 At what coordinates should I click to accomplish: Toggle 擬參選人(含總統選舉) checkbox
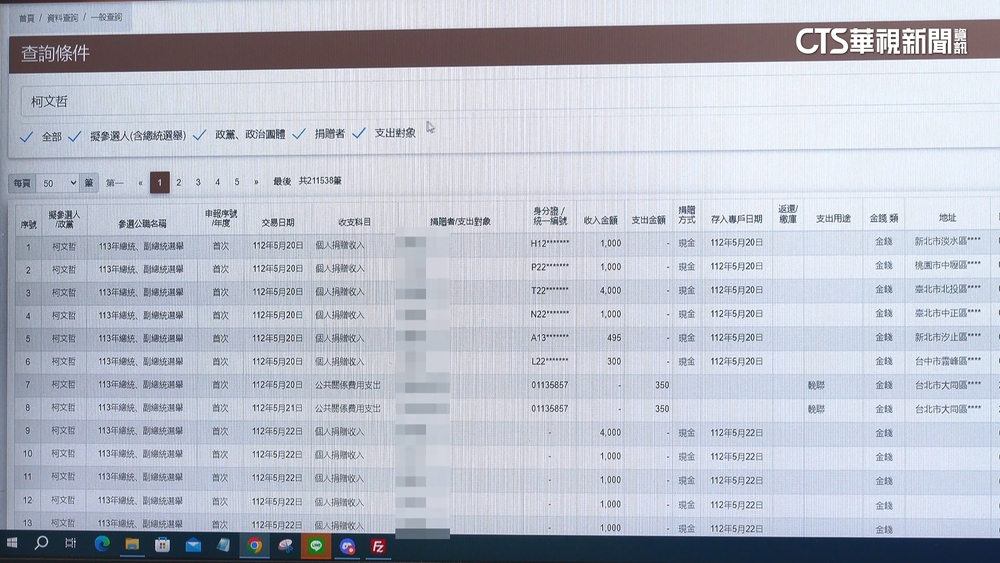click(75, 136)
